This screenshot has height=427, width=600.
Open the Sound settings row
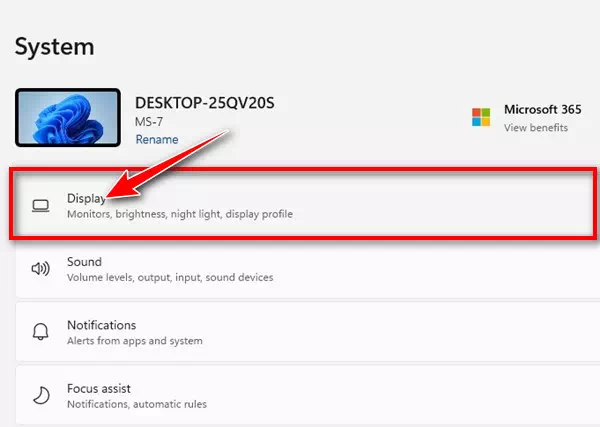point(308,269)
